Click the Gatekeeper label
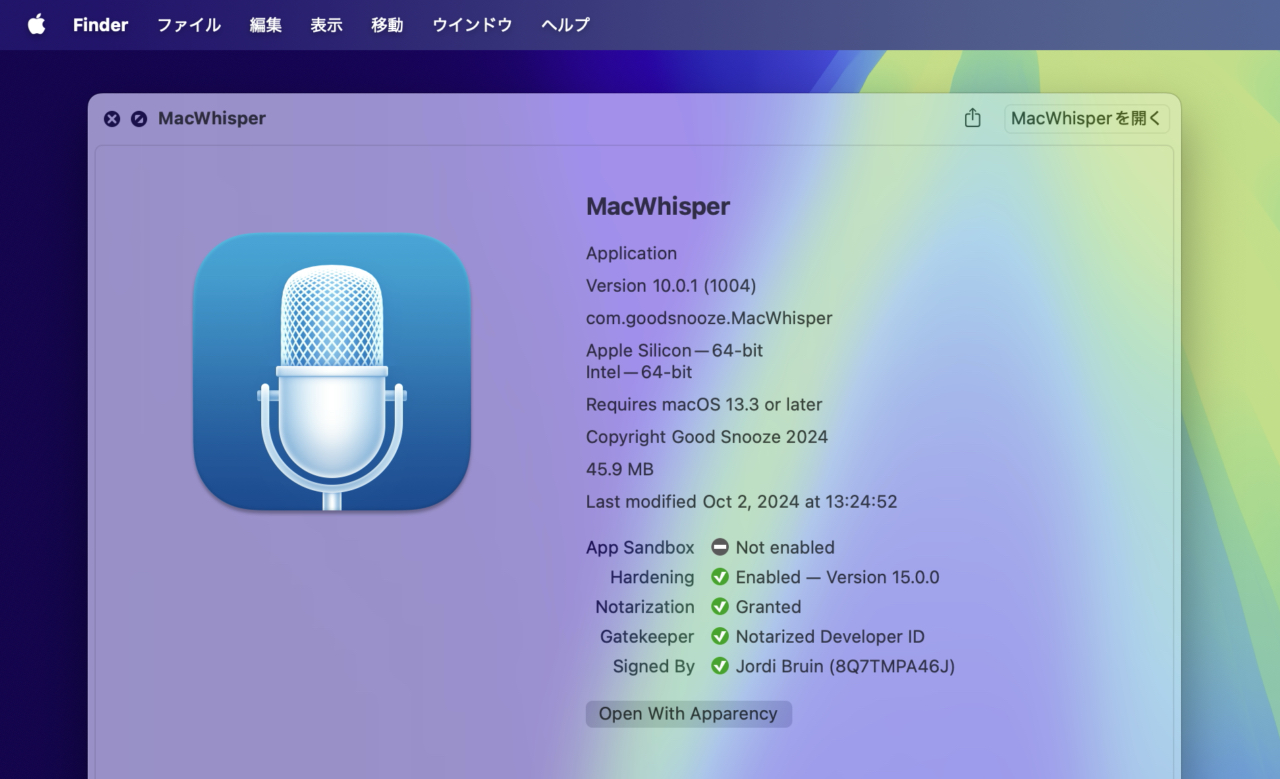 coord(647,637)
